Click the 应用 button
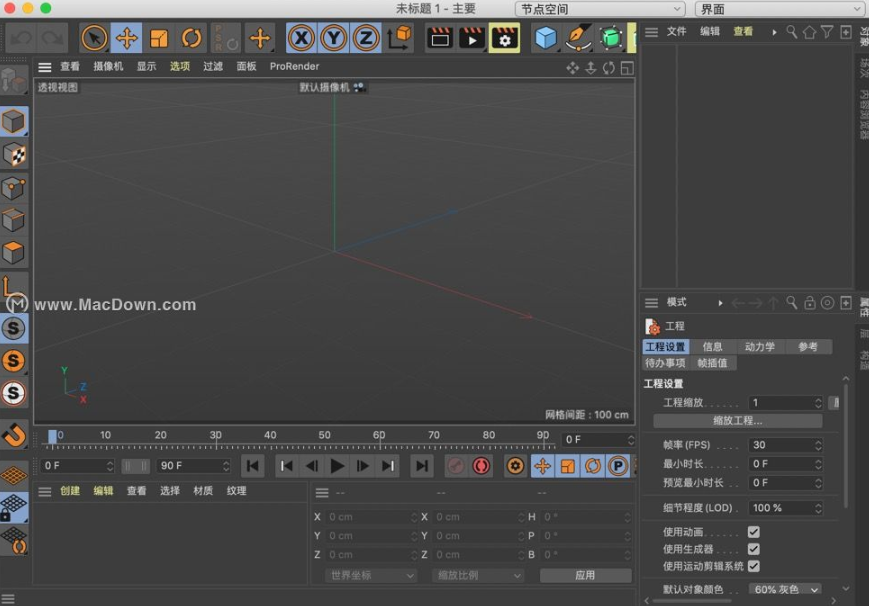 coord(585,575)
